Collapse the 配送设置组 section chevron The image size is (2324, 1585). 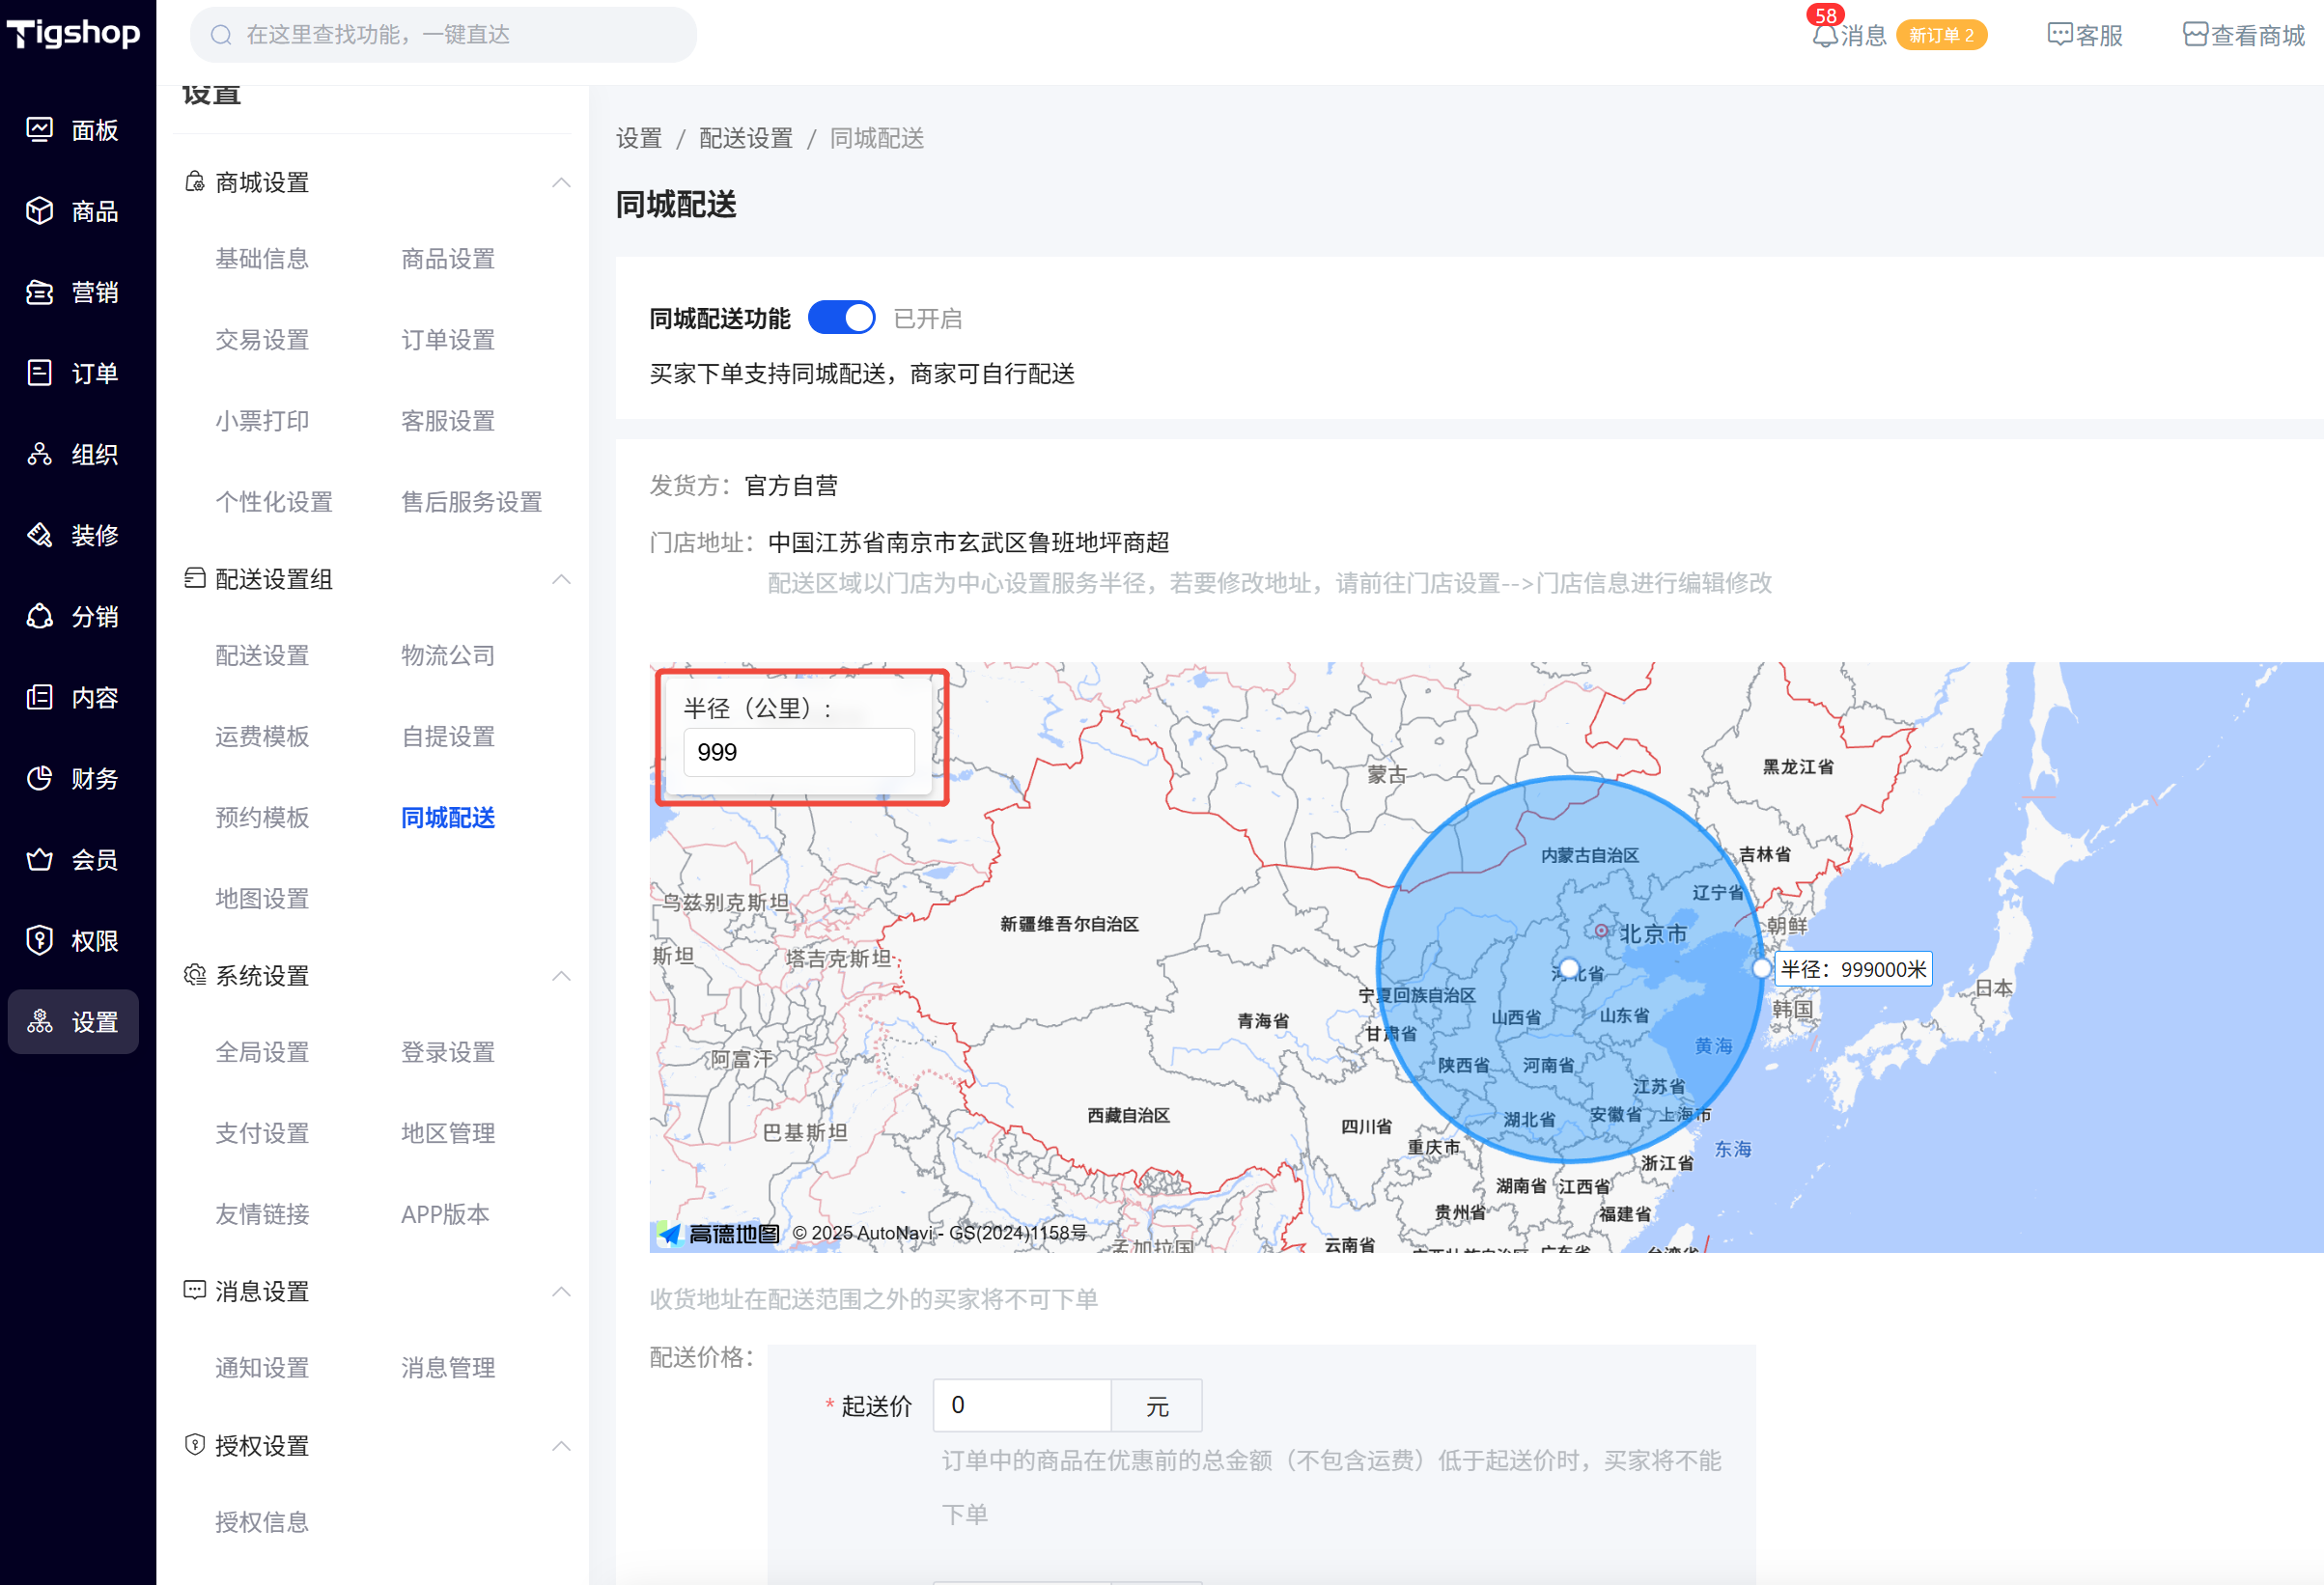tap(561, 579)
